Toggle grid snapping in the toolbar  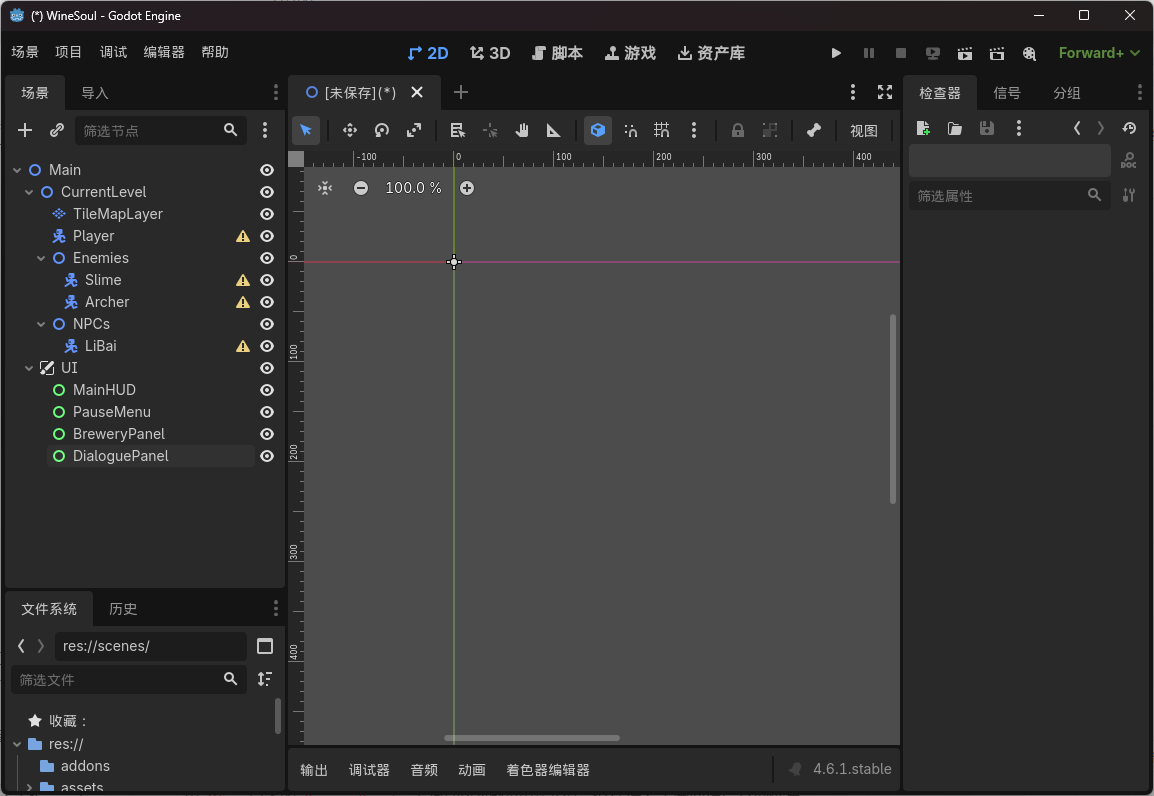[x=662, y=130]
